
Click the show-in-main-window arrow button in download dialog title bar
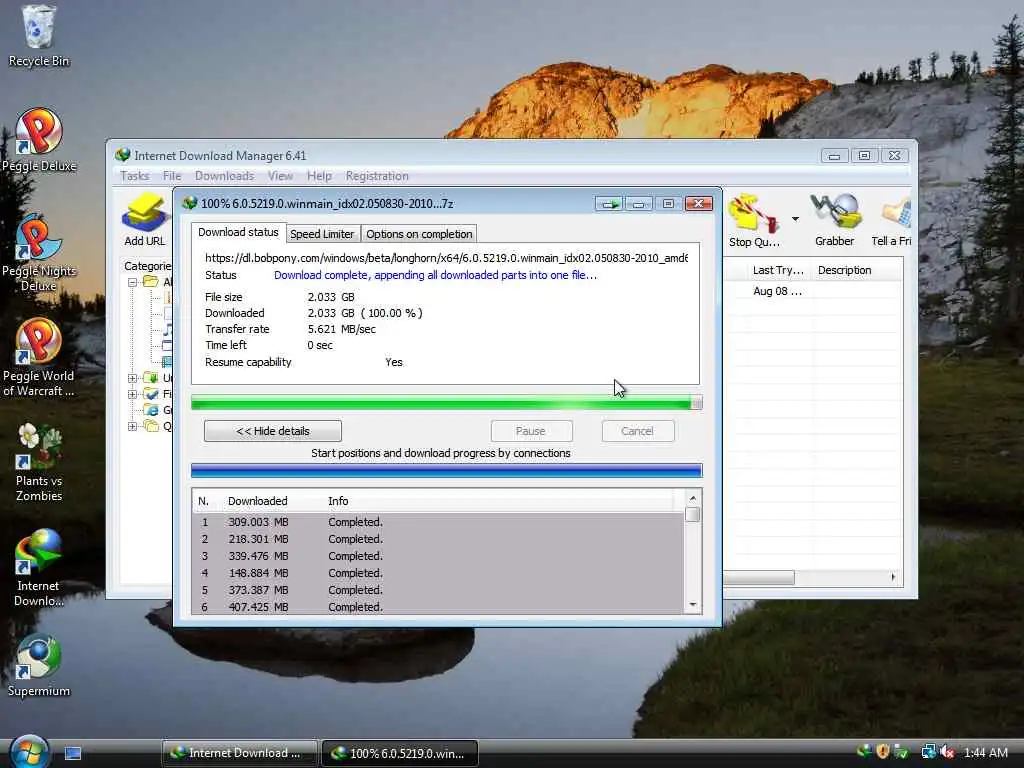point(609,204)
